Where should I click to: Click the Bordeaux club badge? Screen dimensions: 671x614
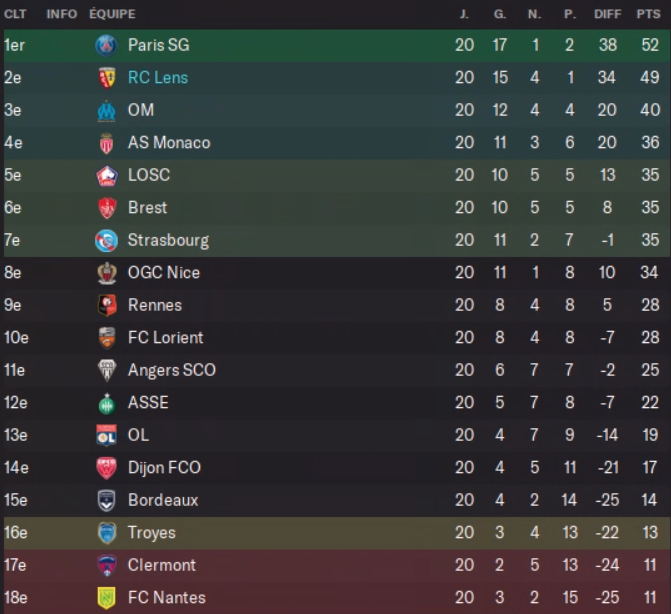[x=106, y=500]
